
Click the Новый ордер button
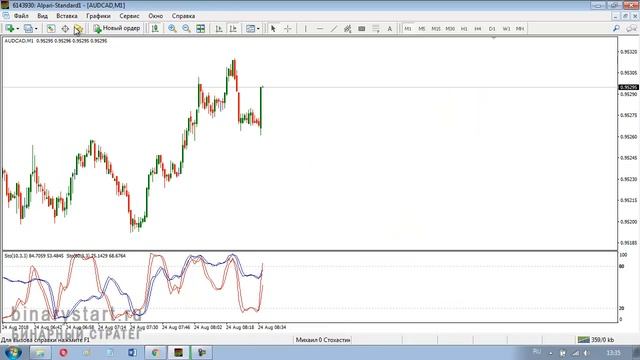click(x=117, y=28)
